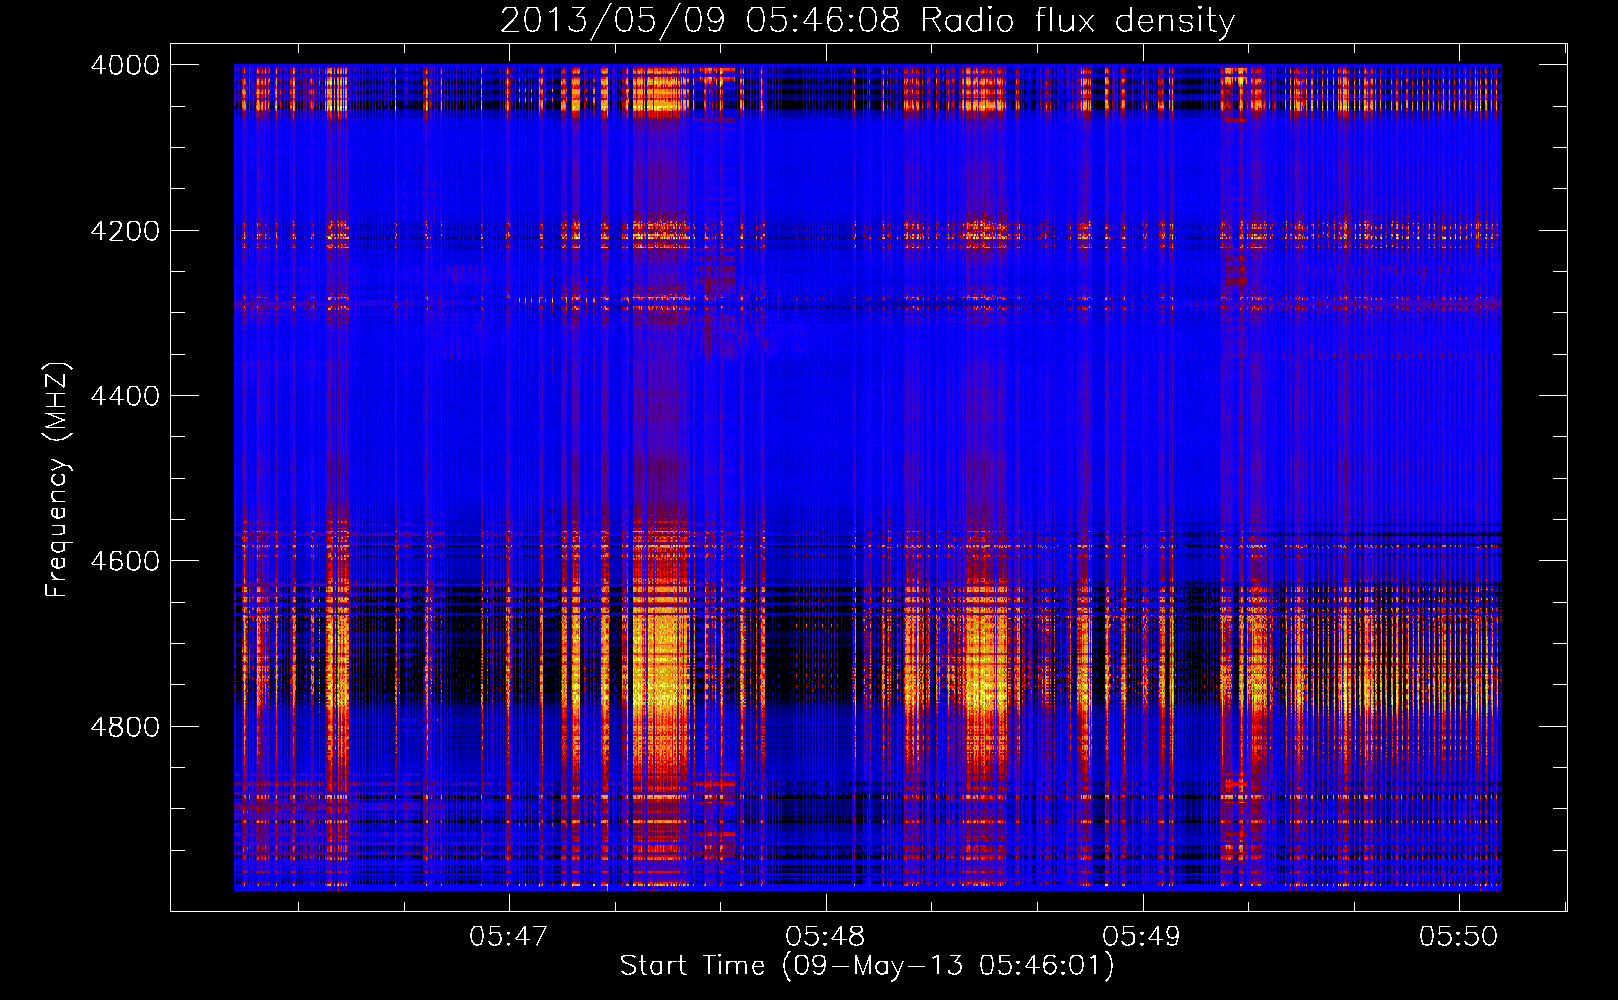Select the 4600 frequency axis label
Screen dimensions: 1618x1000
125,561
